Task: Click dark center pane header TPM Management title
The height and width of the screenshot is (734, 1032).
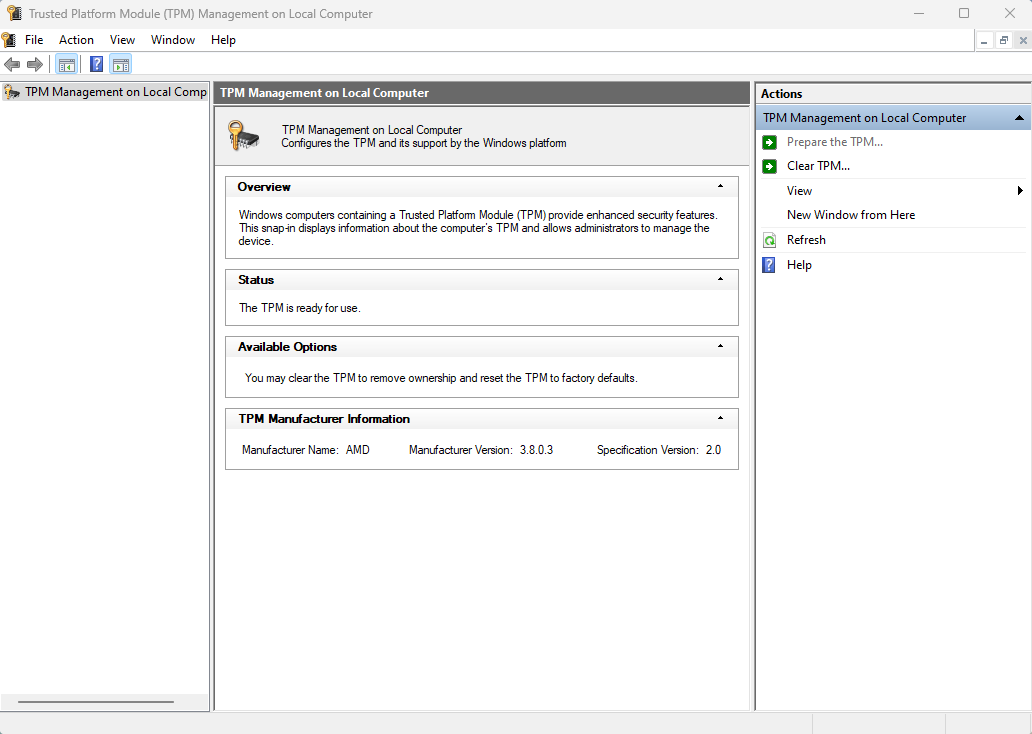Action: (324, 93)
